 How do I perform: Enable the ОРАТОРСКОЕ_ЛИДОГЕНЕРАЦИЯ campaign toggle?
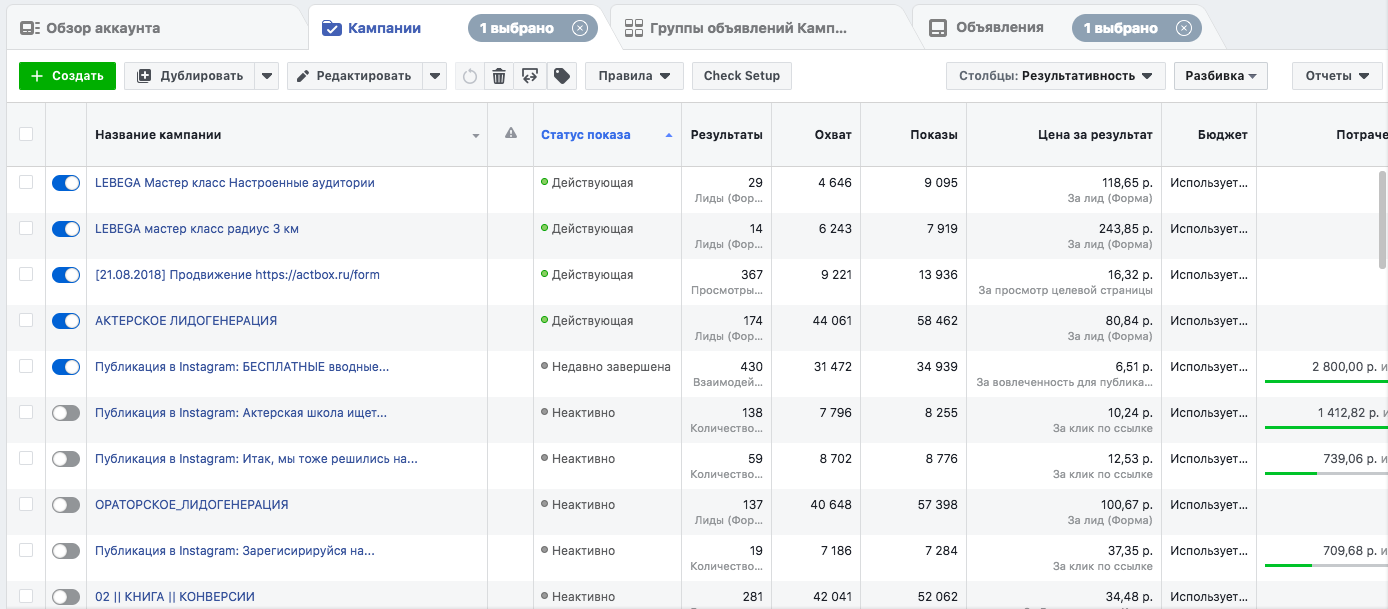point(66,505)
